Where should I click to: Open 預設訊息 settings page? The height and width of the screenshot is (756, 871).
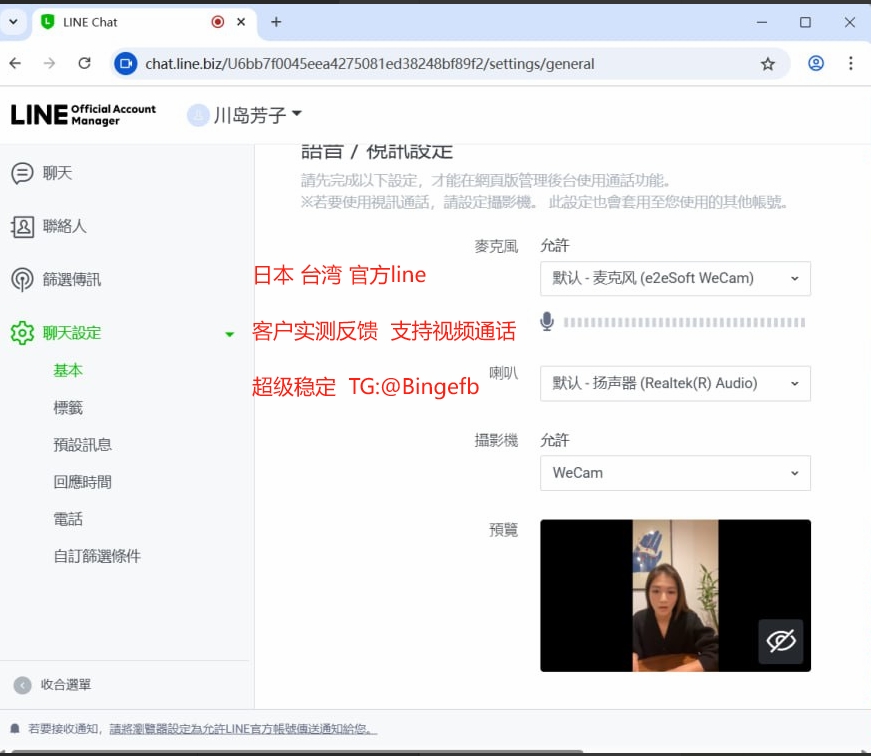pos(82,445)
